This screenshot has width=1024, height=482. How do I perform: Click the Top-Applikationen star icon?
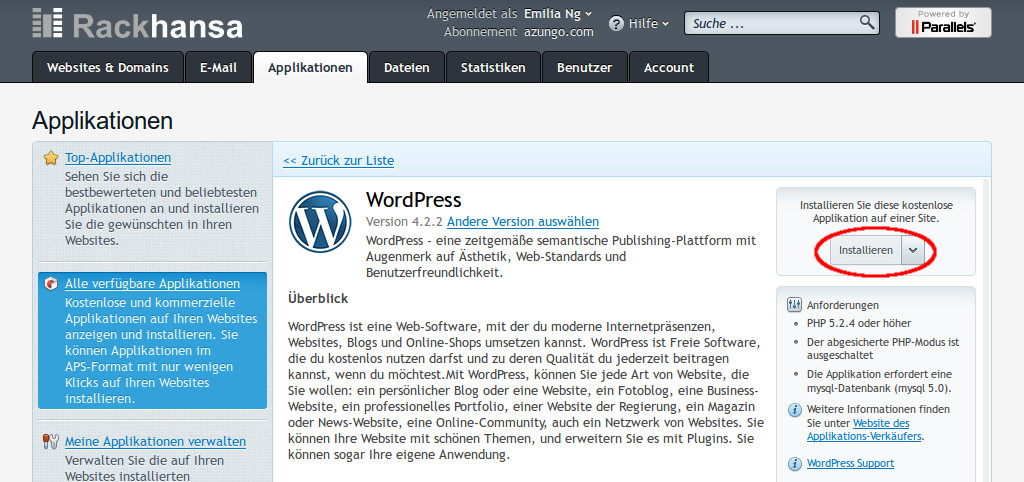51,158
